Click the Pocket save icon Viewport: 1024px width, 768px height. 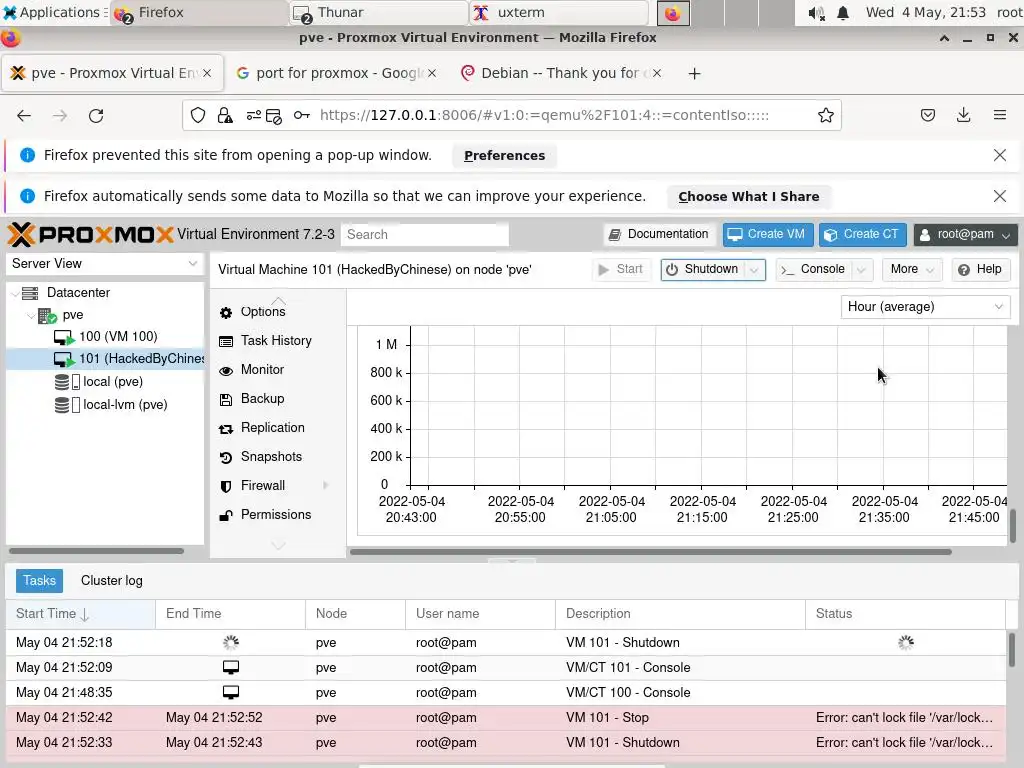927,116
